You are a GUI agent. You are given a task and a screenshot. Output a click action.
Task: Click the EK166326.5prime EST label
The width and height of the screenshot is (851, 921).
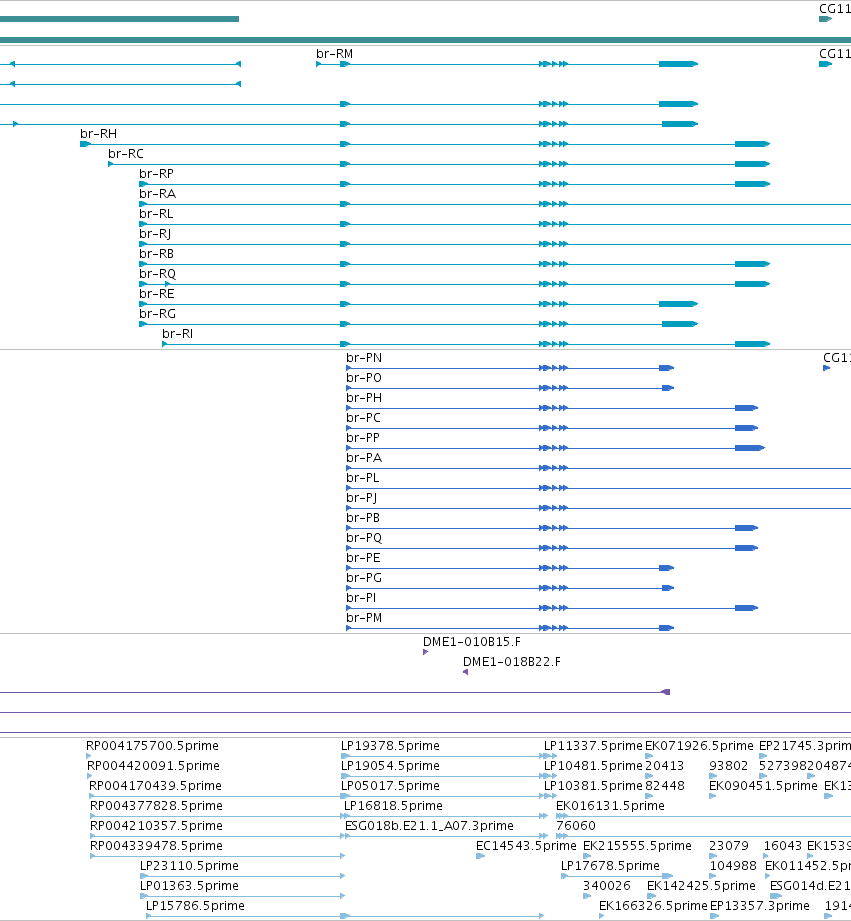point(653,906)
